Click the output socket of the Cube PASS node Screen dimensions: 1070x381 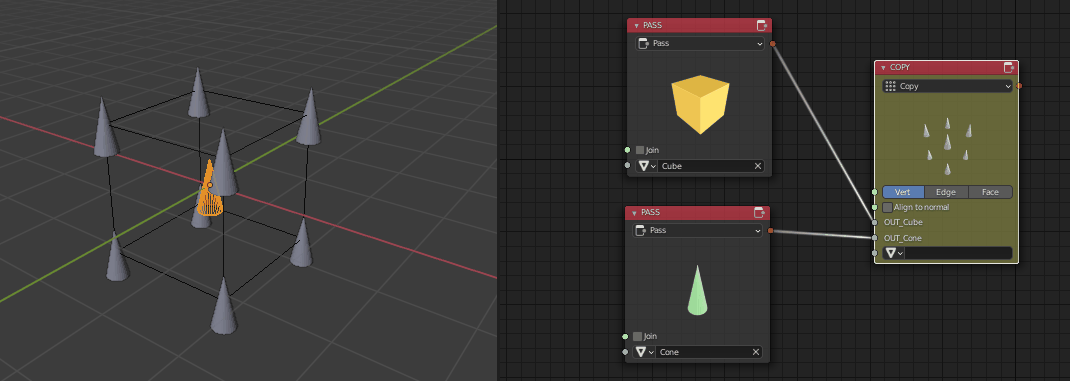click(772, 44)
